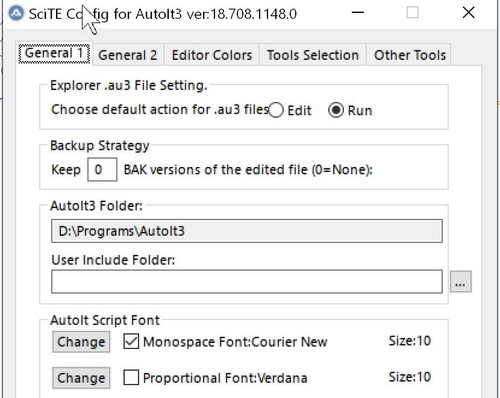The image size is (500, 398).
Task: Click the Keep BAK versions number field
Action: pos(102,170)
